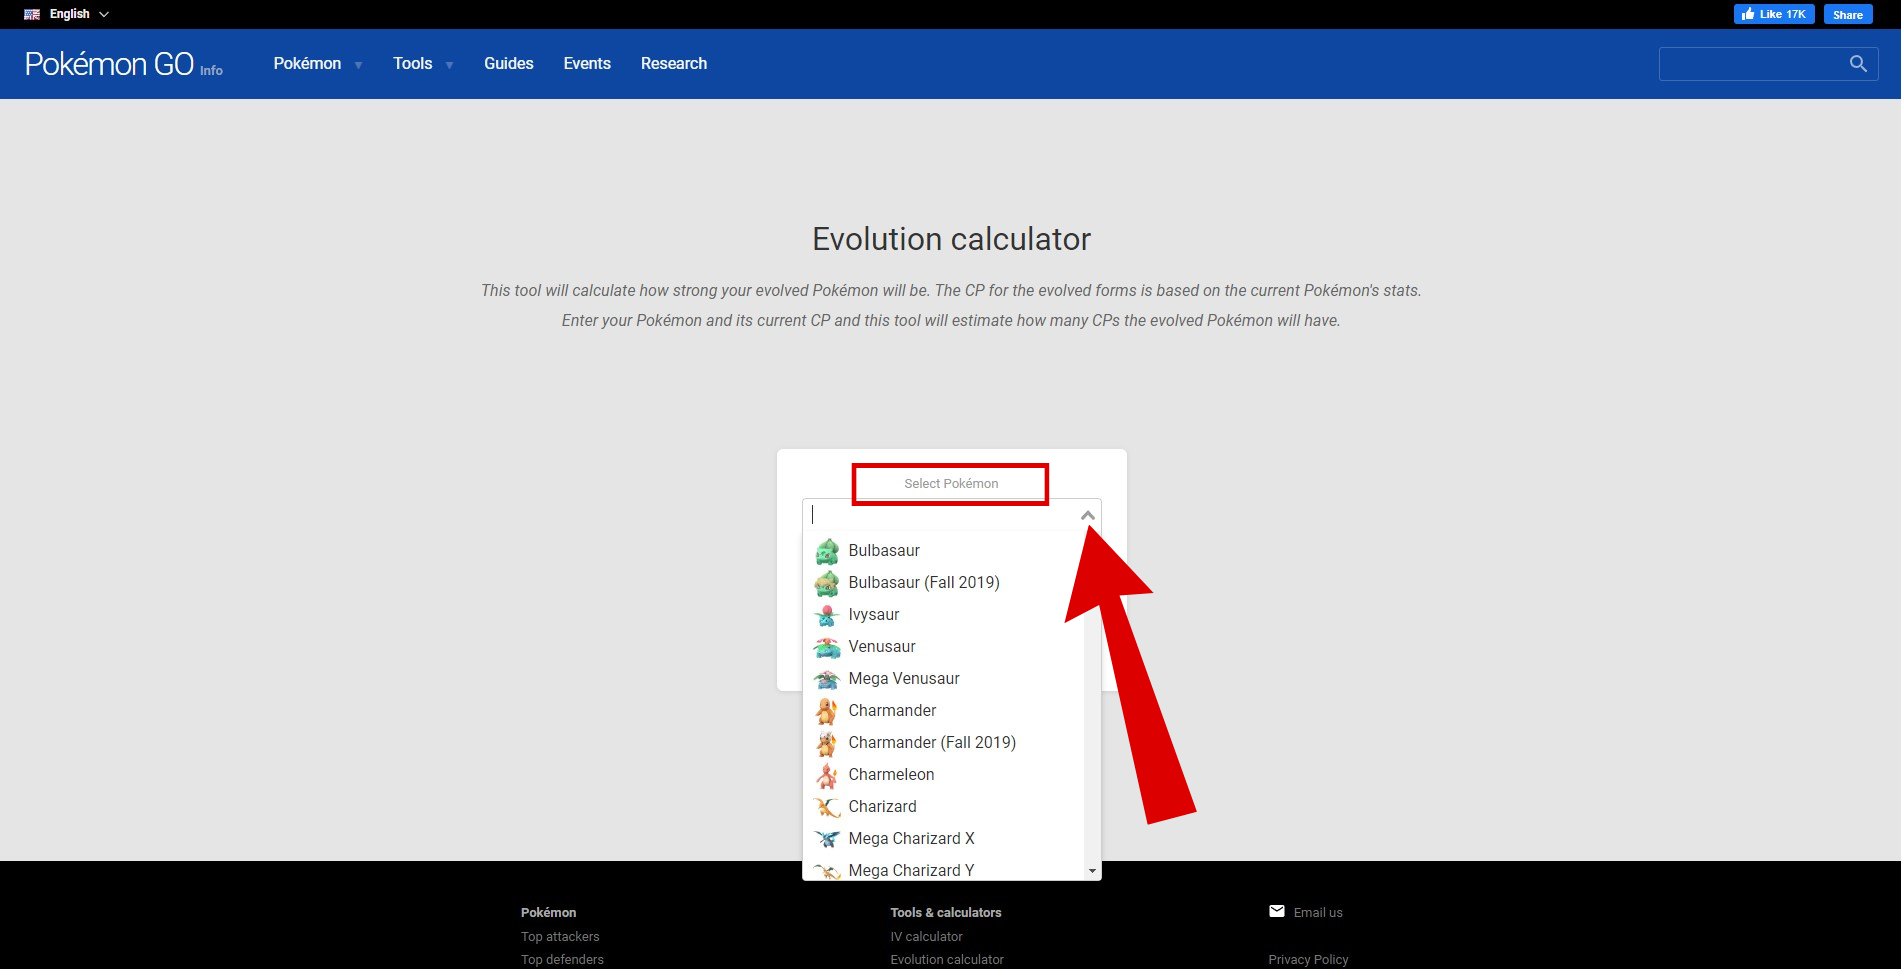Open the English language selector
The height and width of the screenshot is (969, 1901).
pos(67,14)
